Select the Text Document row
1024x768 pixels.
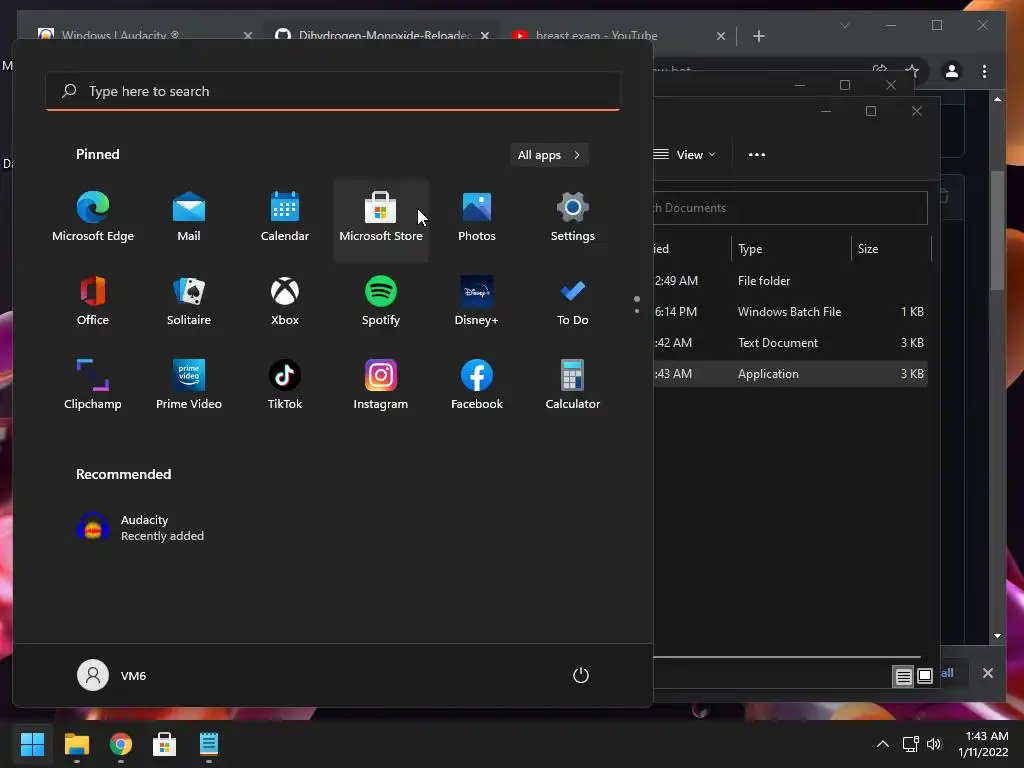point(790,343)
